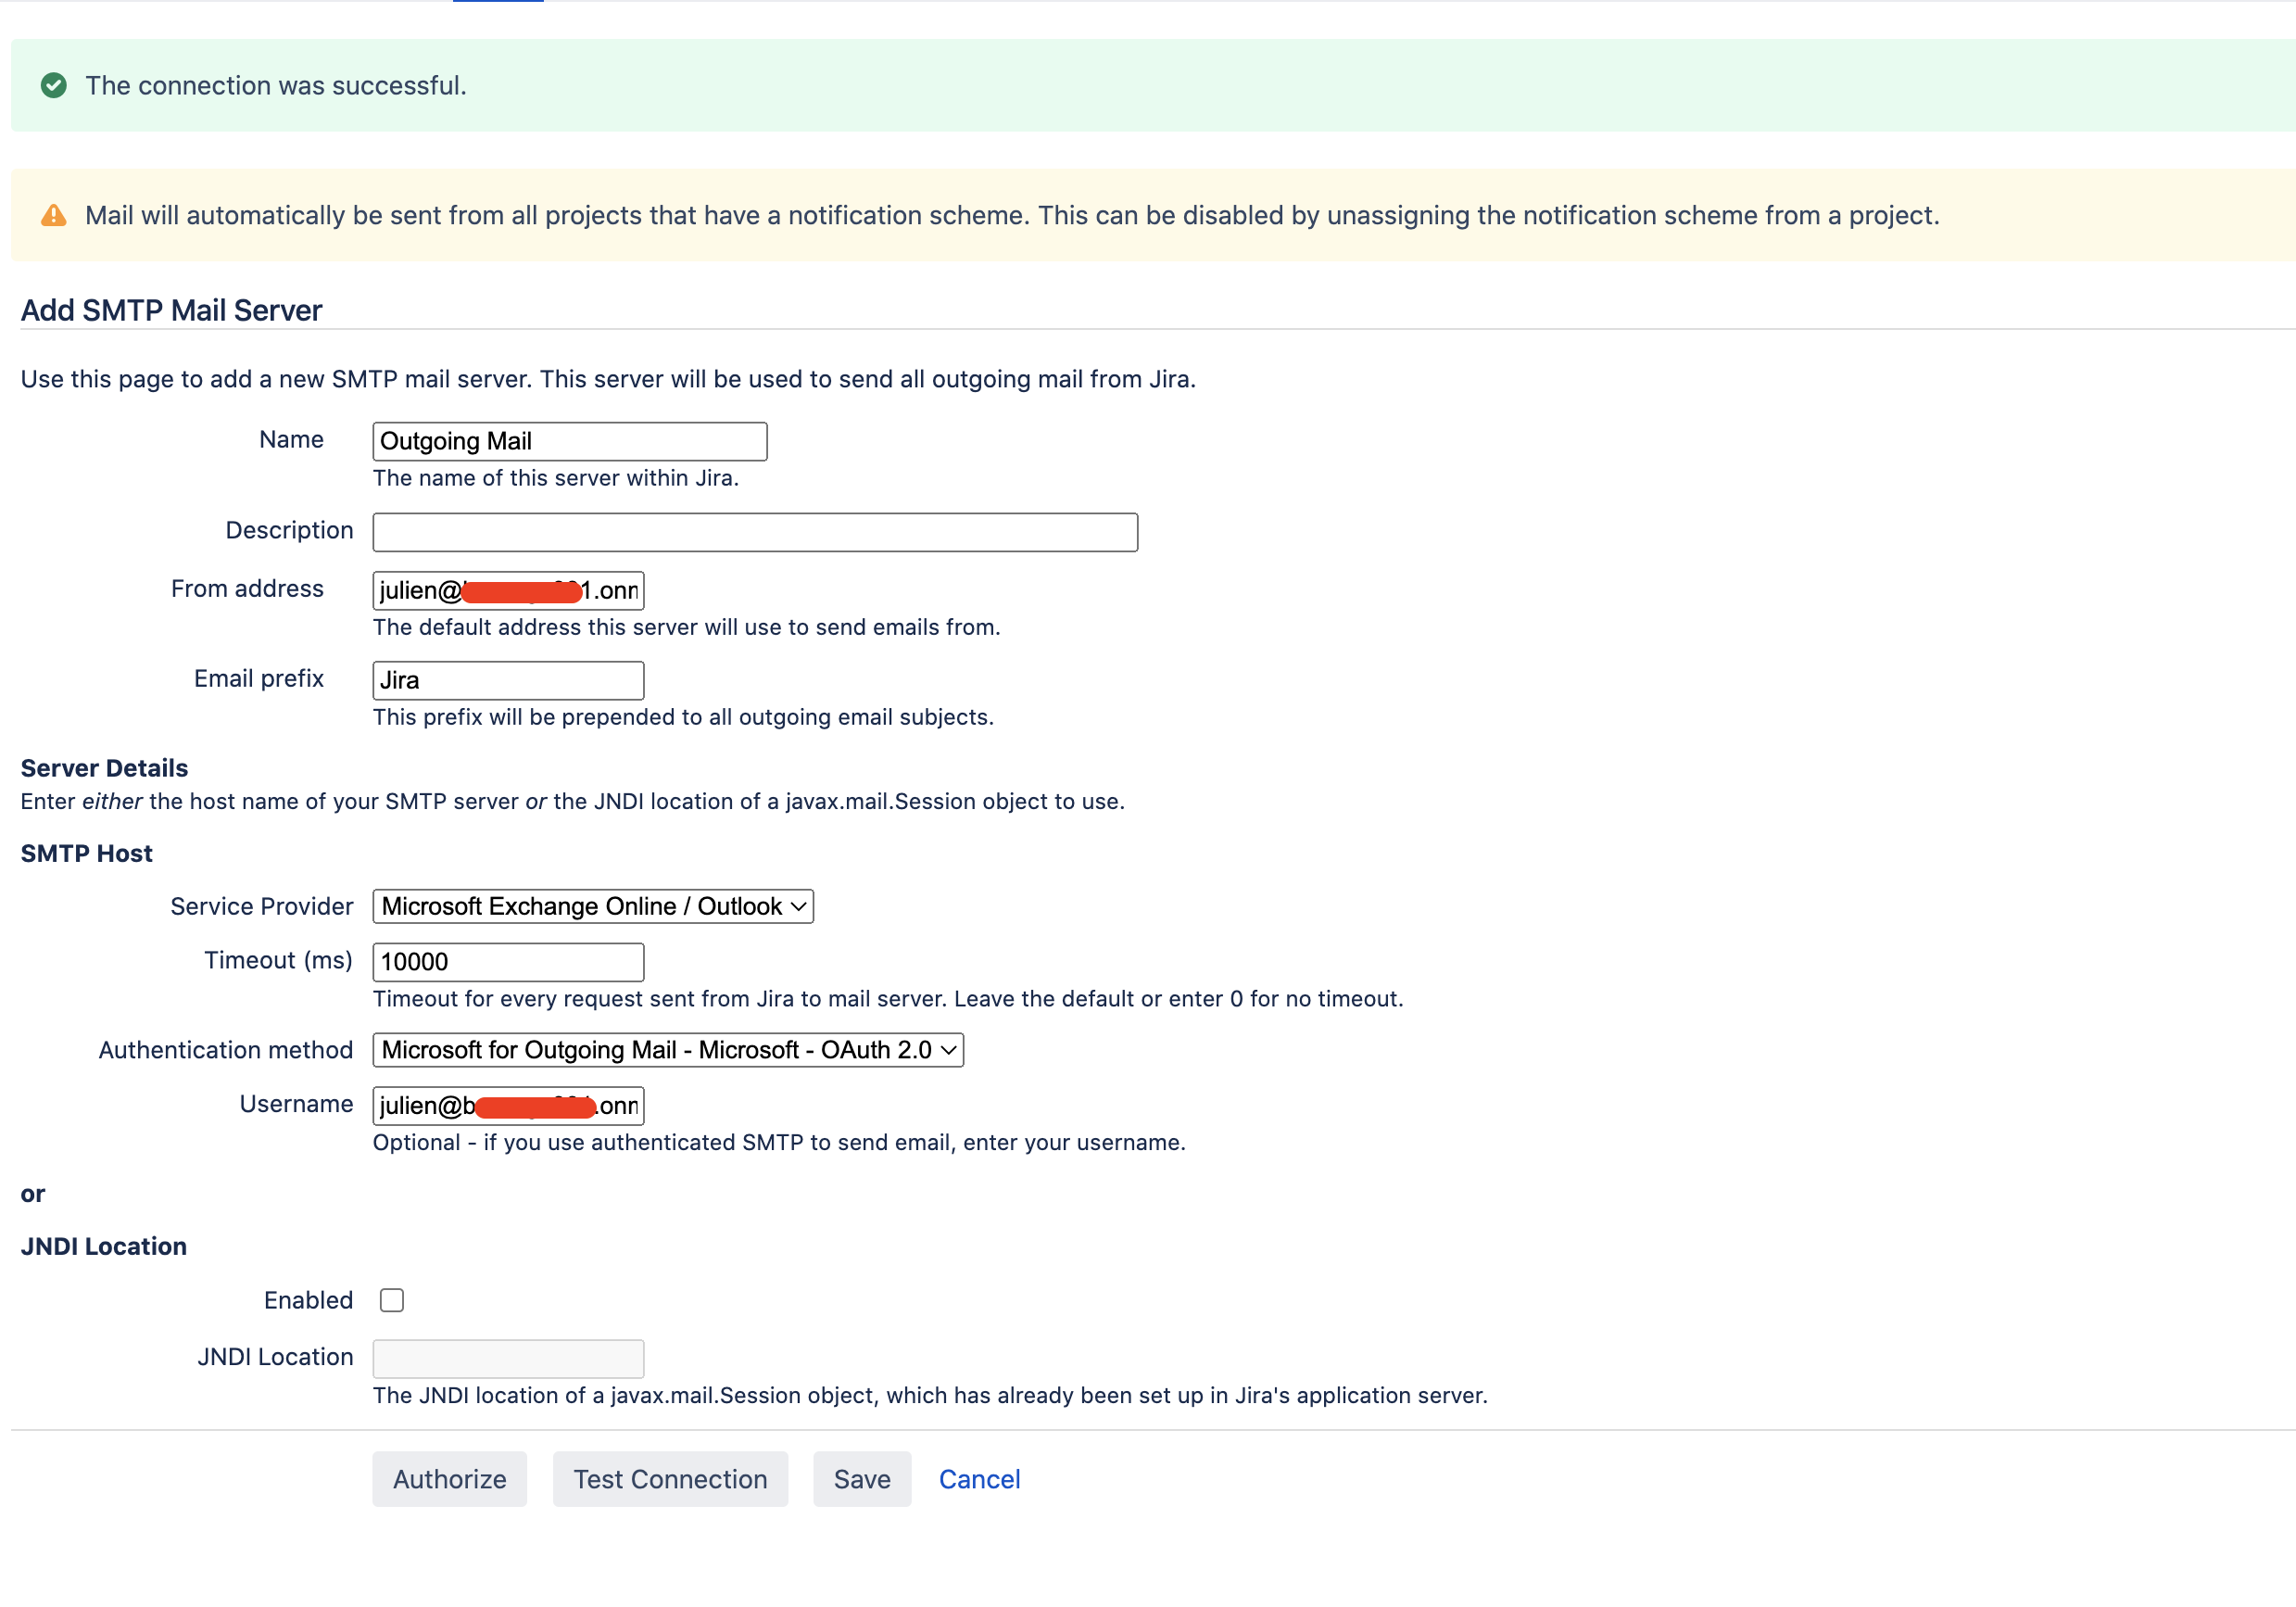The height and width of the screenshot is (1607, 2296).
Task: Select the Email prefix field
Action: coord(508,680)
